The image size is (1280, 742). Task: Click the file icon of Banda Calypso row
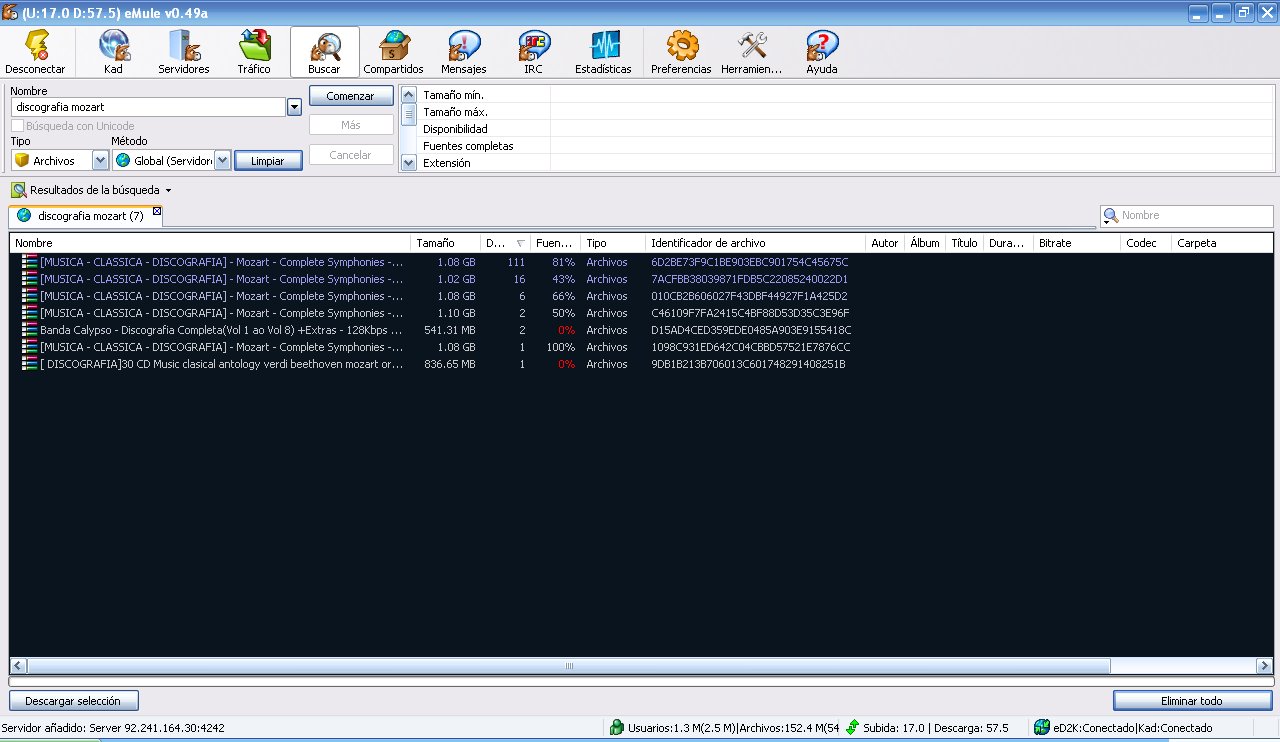coord(29,330)
